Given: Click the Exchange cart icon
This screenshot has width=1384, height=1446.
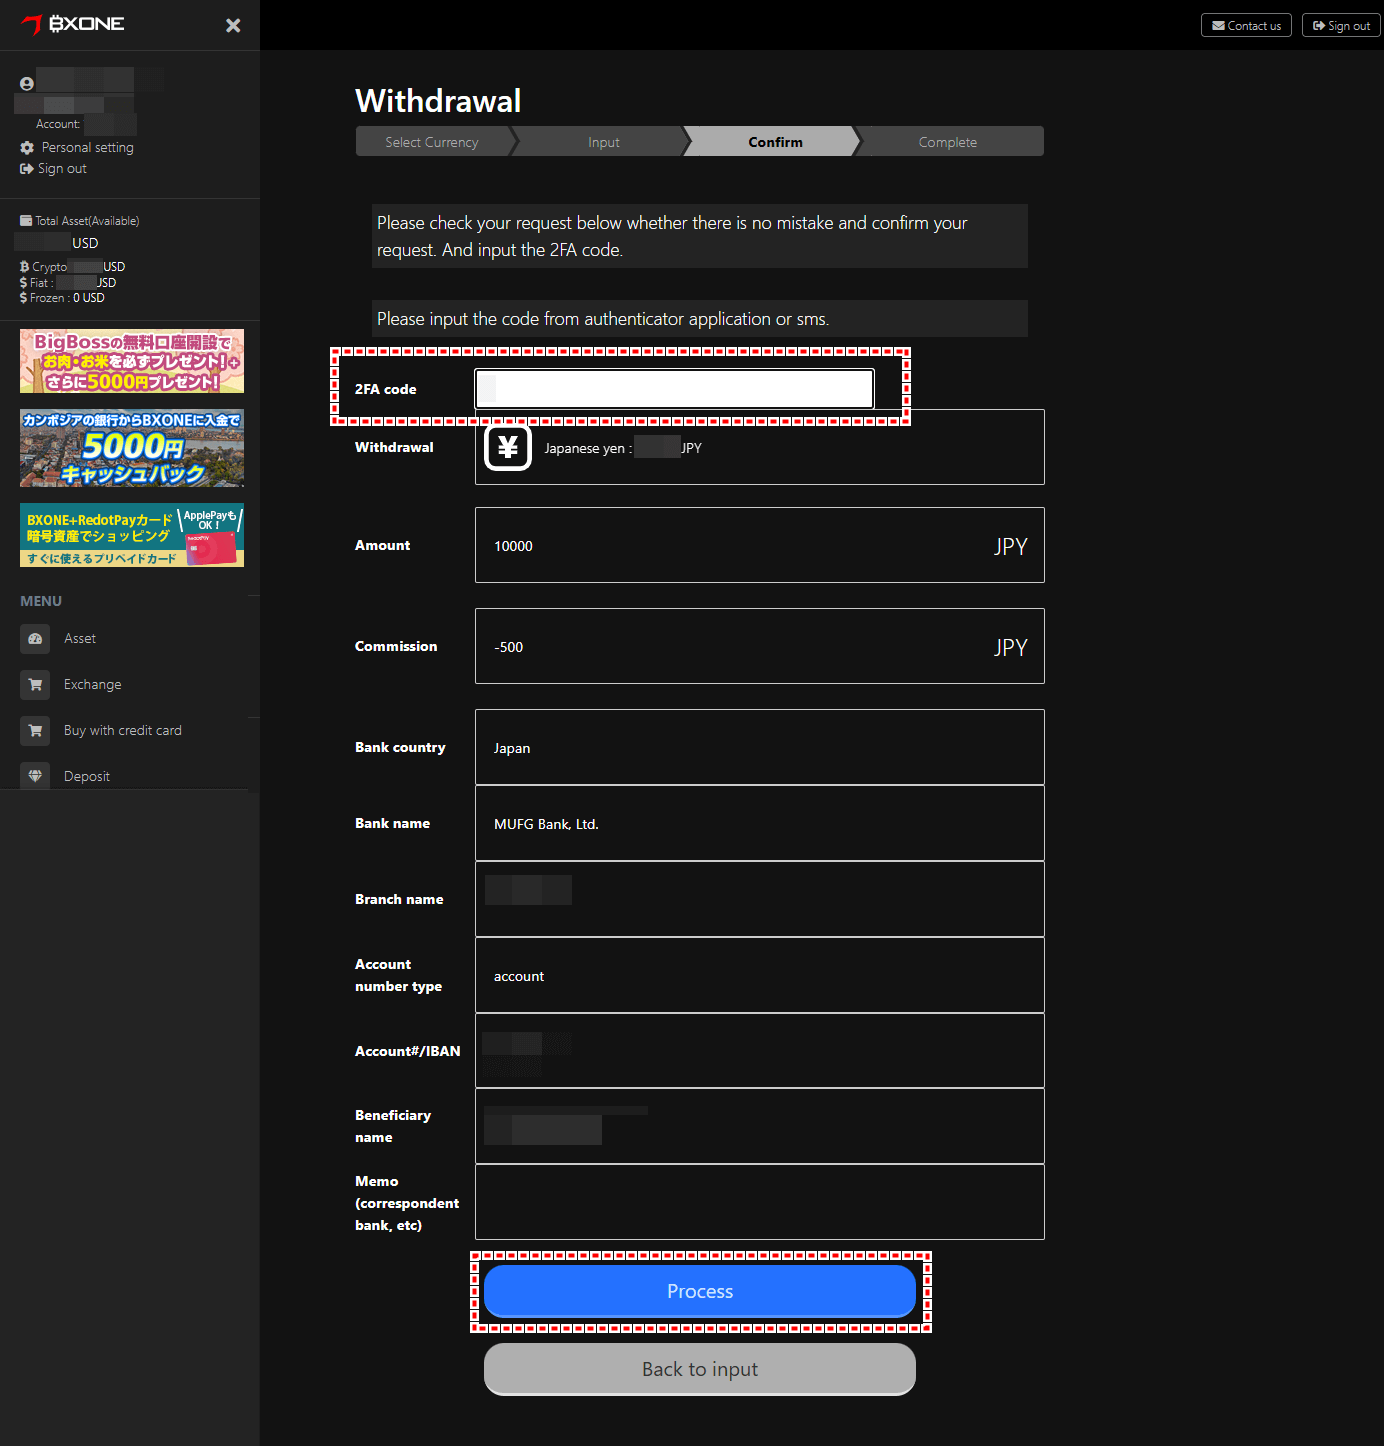Looking at the screenshot, I should pyautogui.click(x=35, y=684).
